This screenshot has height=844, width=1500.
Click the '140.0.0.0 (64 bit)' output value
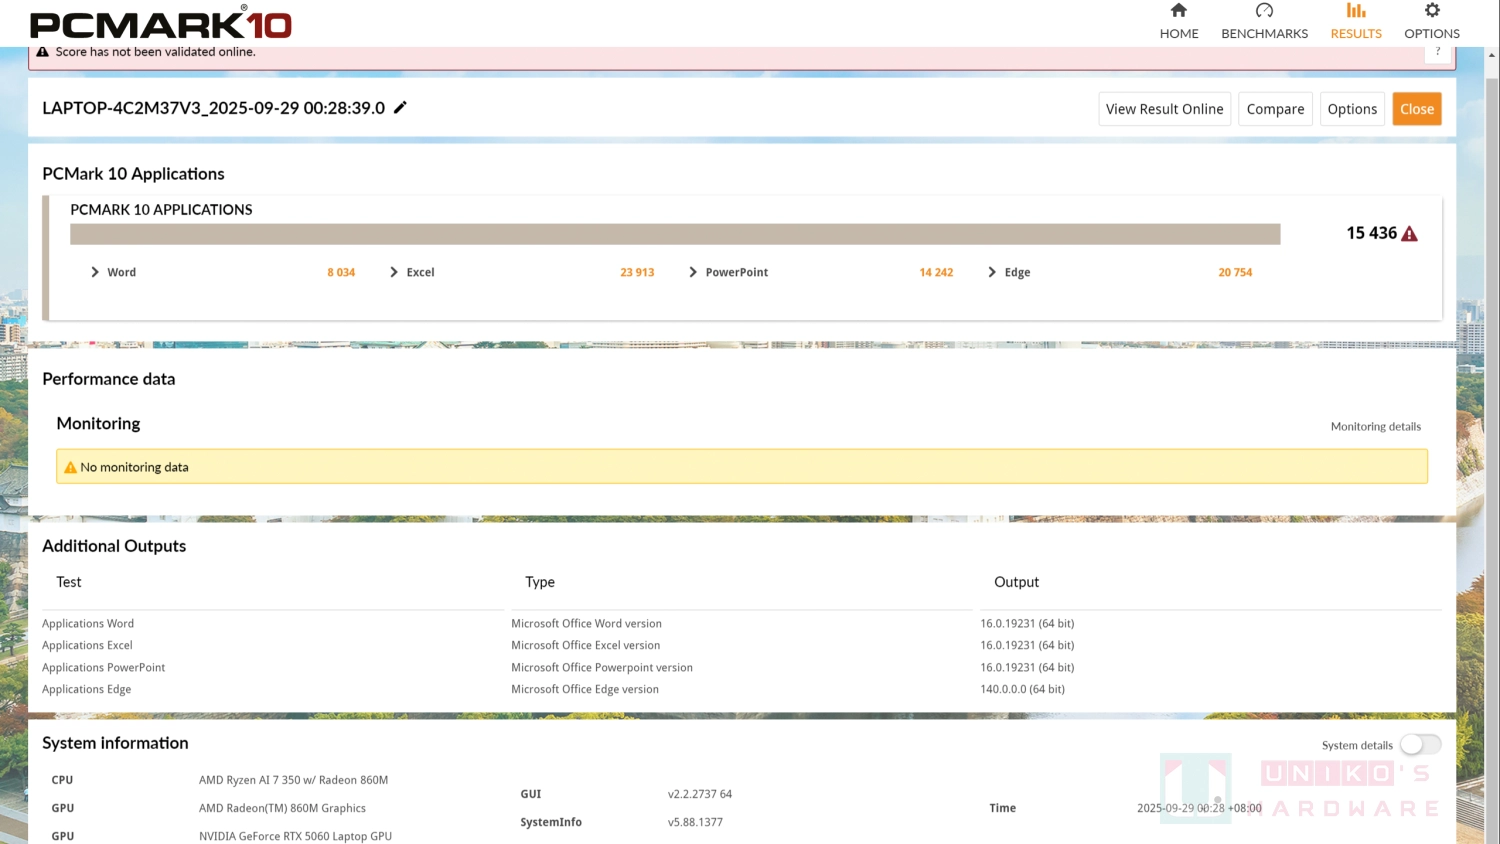coord(1022,690)
